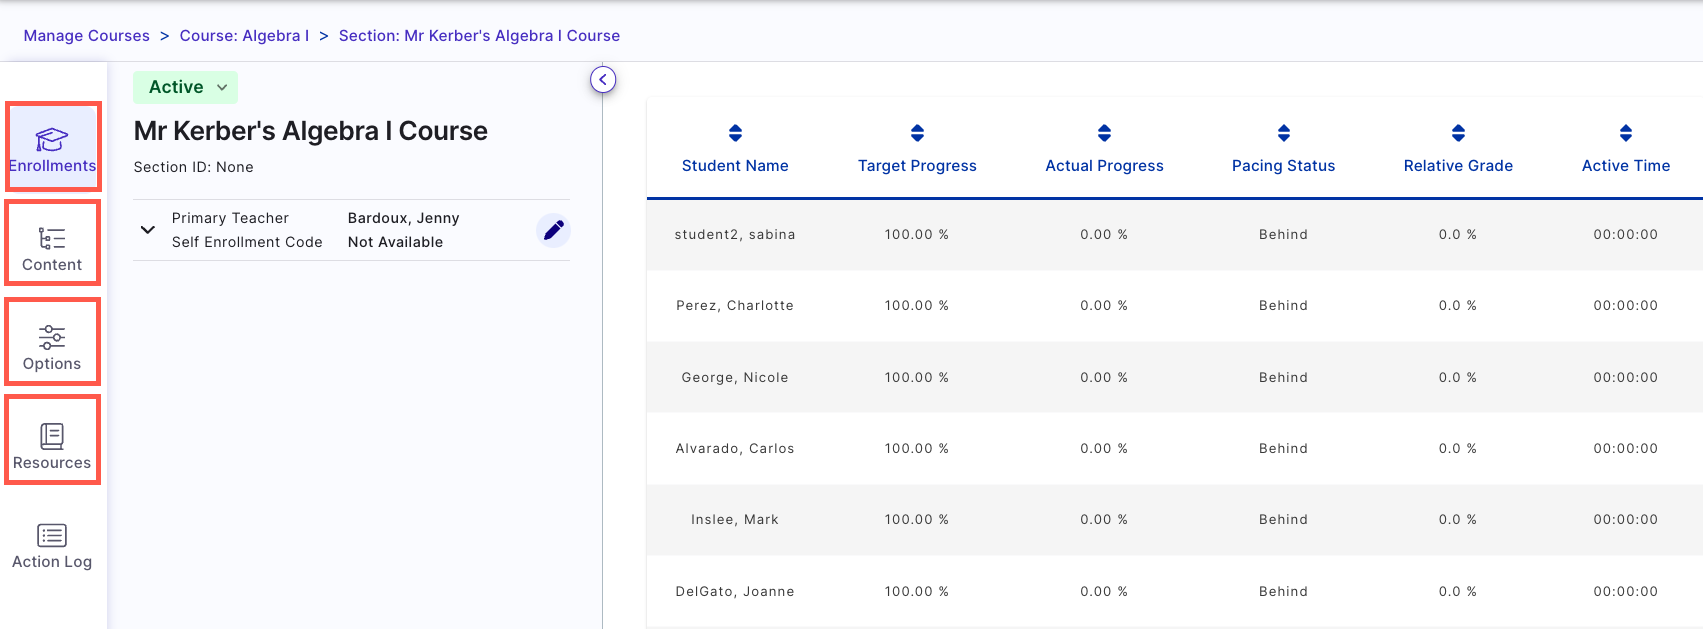The height and width of the screenshot is (629, 1703).
Task: Click the Pacing Status column header
Action: click(x=1284, y=166)
